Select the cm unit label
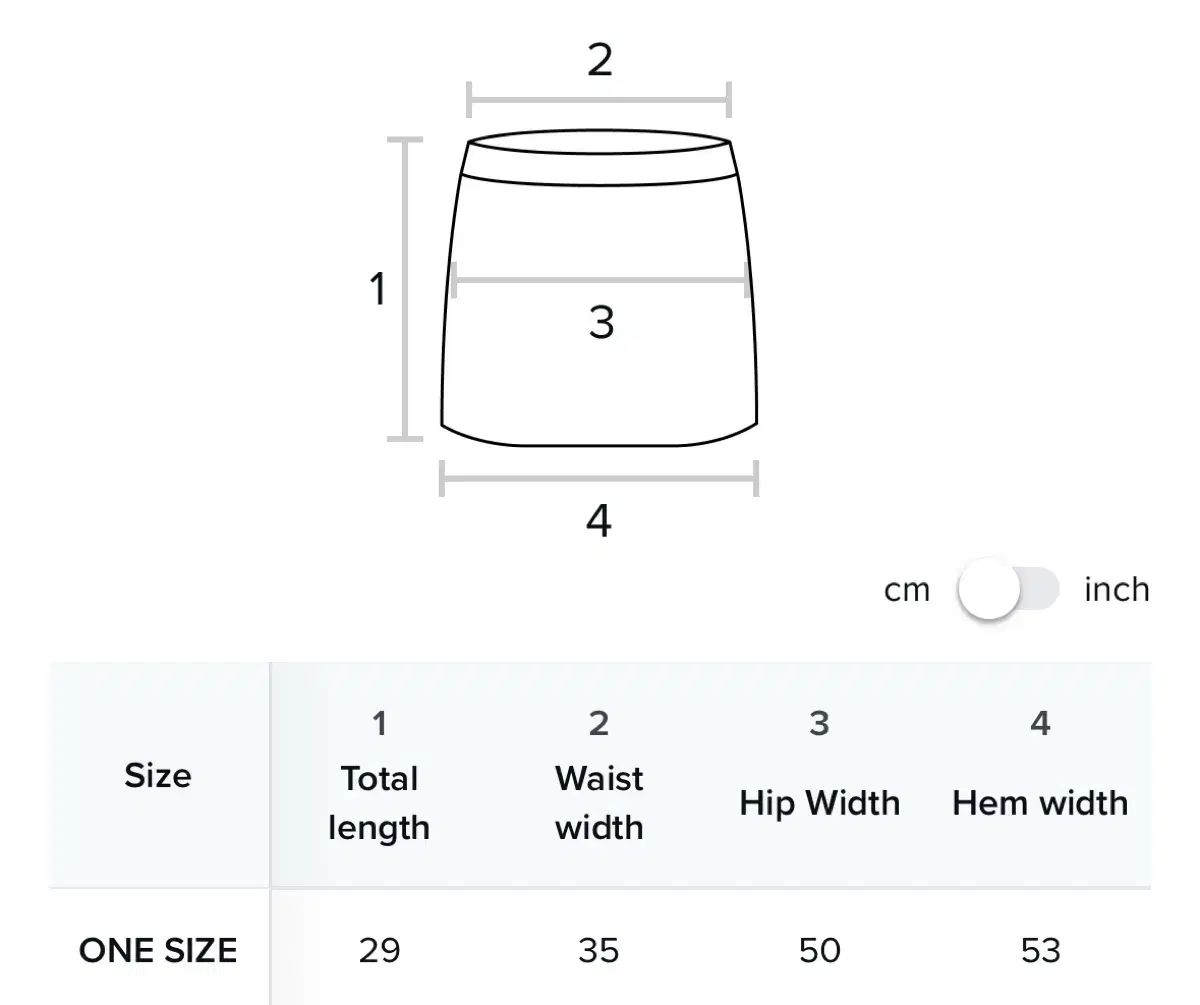1200x1005 pixels. tap(907, 590)
